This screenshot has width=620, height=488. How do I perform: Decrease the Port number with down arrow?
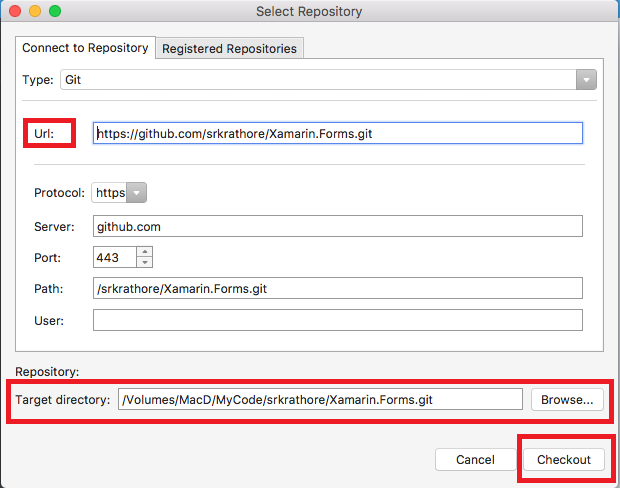coord(145,262)
